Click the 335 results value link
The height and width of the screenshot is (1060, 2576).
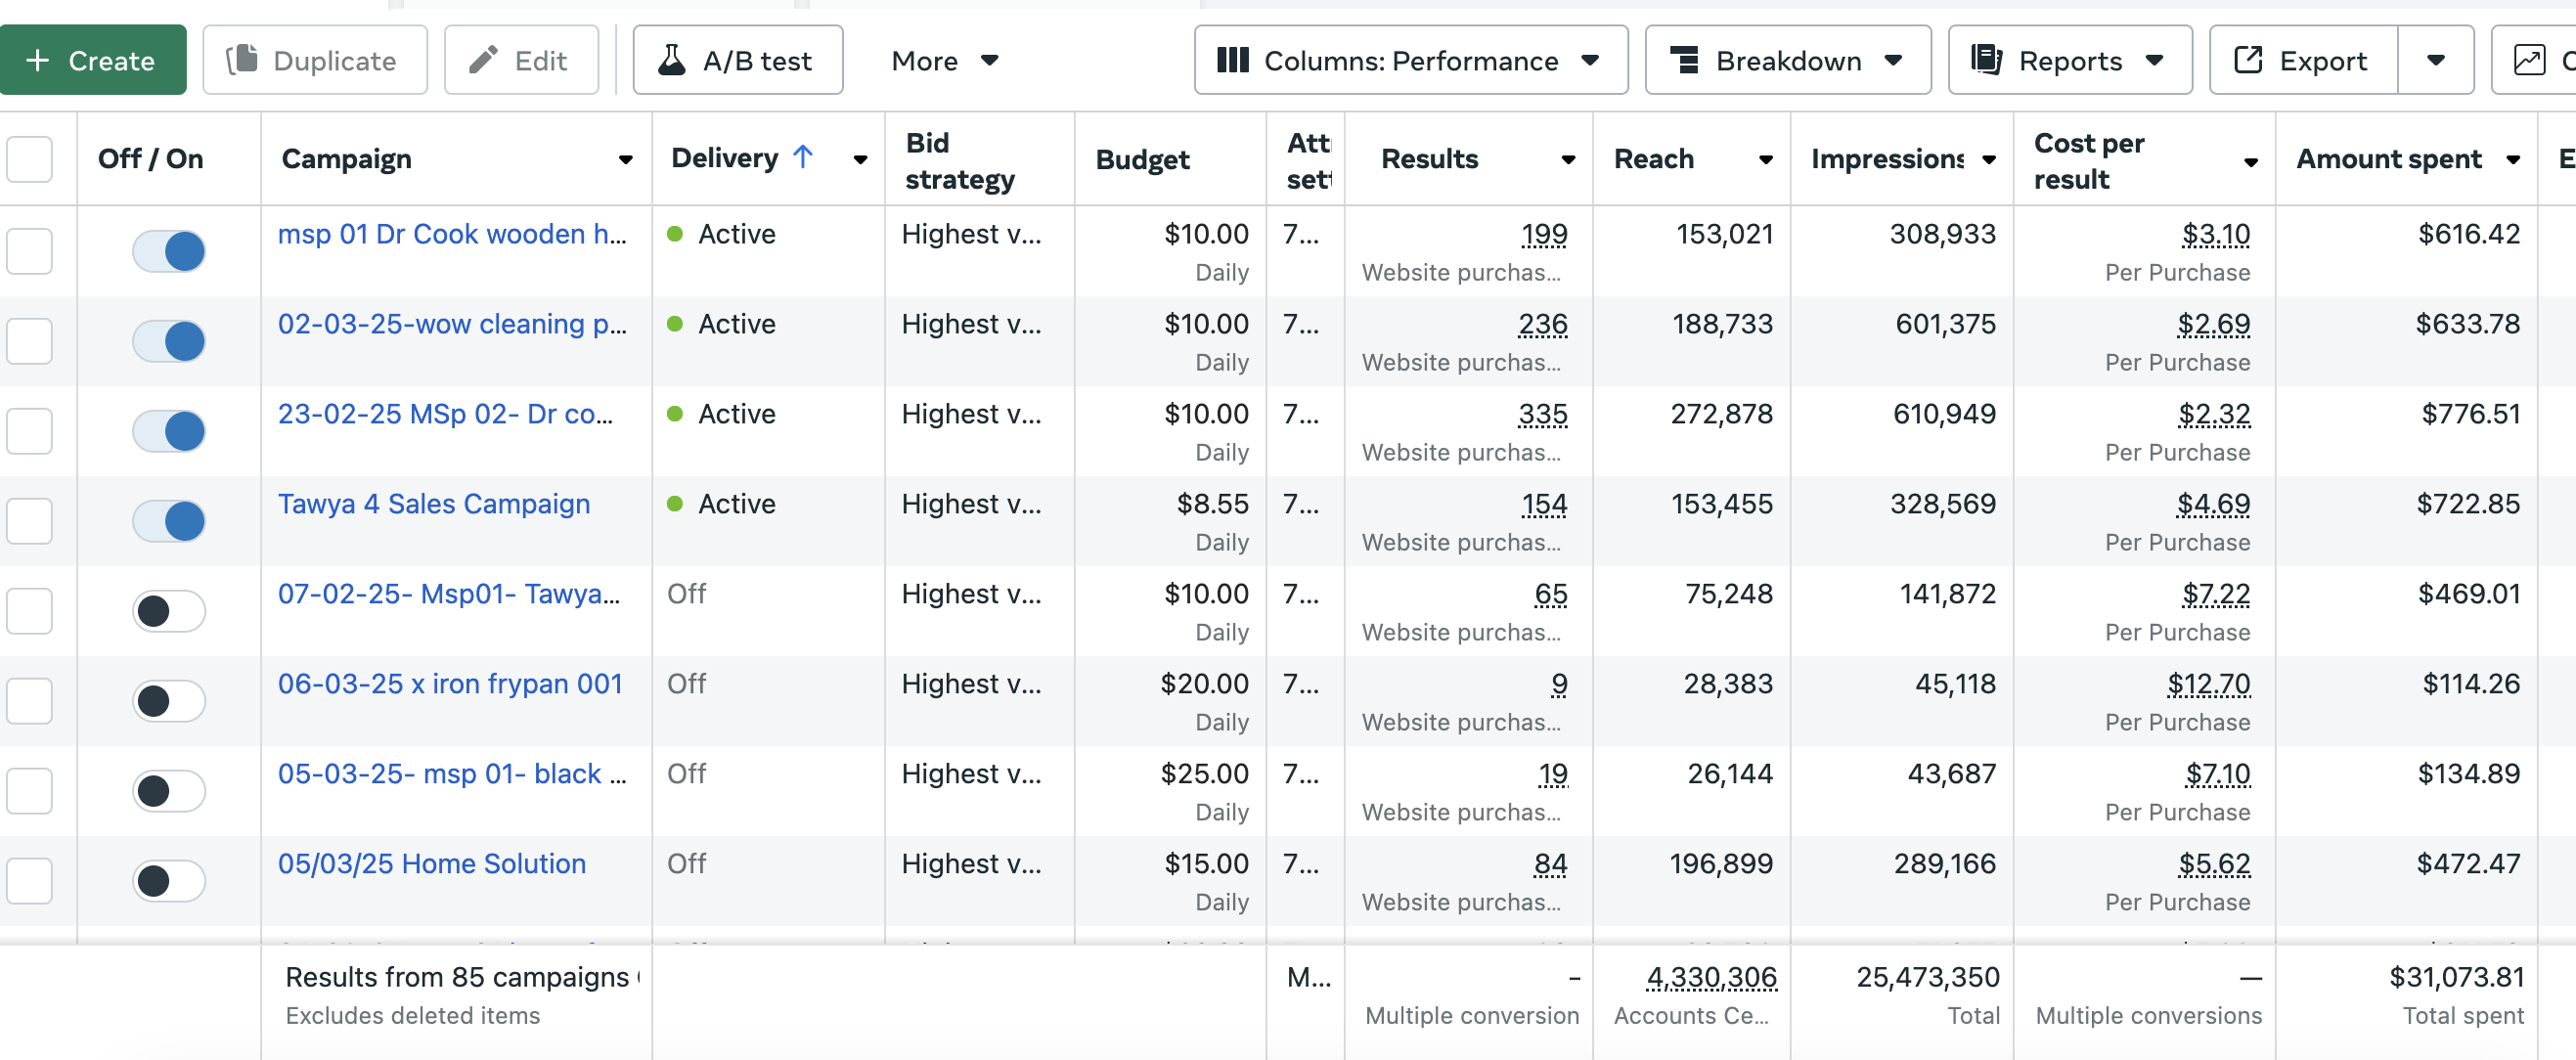point(1543,414)
